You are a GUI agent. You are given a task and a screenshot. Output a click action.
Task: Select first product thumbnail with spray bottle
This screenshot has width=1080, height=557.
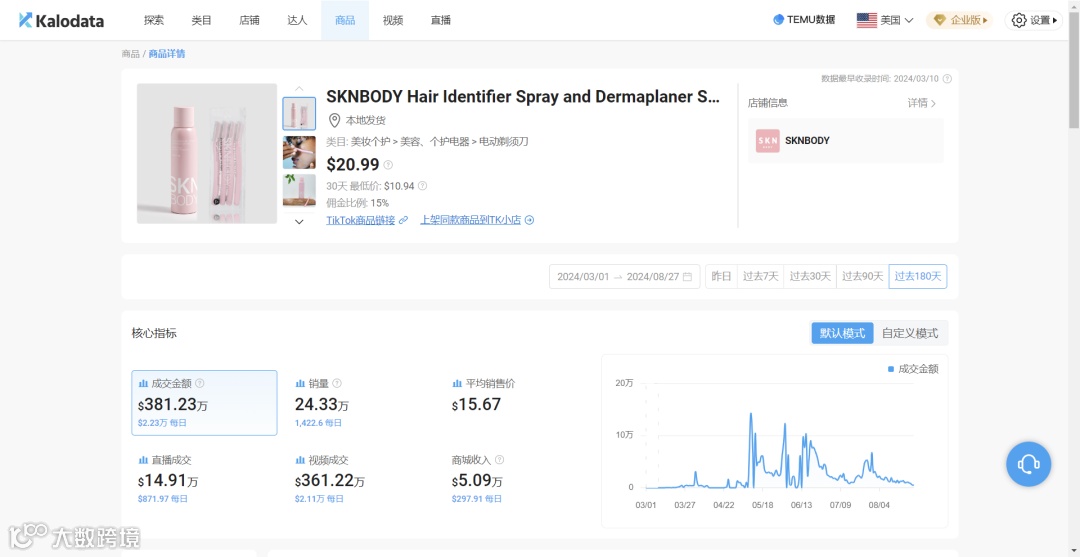coord(300,114)
